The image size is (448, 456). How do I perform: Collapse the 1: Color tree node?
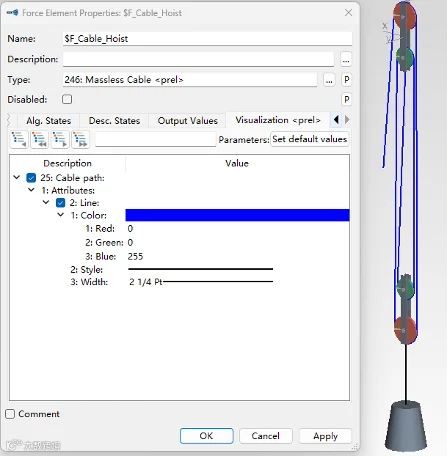(x=61, y=215)
